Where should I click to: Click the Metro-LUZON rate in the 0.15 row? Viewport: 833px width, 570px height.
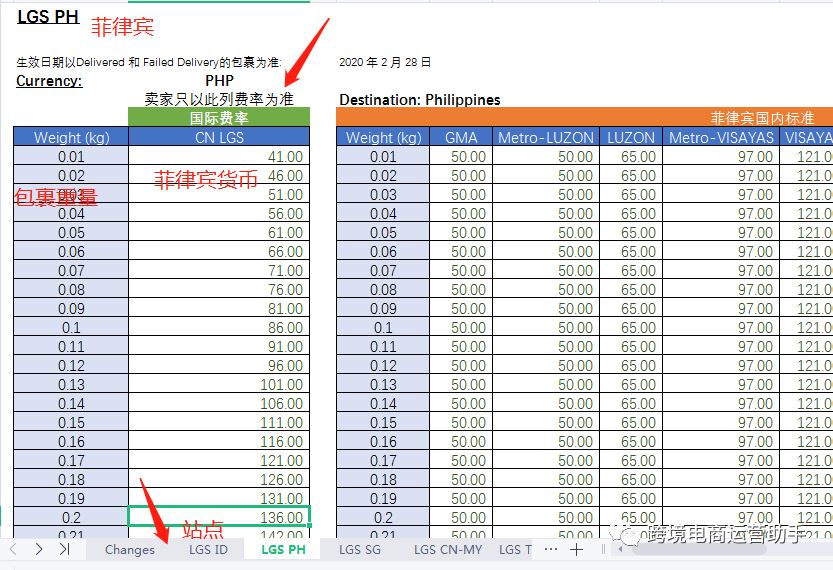(546, 422)
